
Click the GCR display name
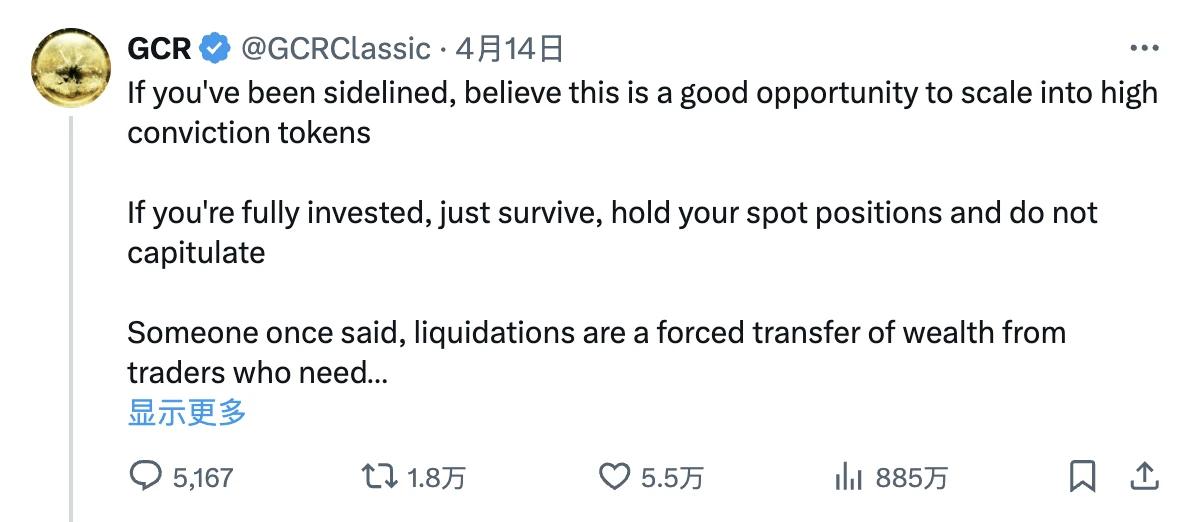(159, 47)
